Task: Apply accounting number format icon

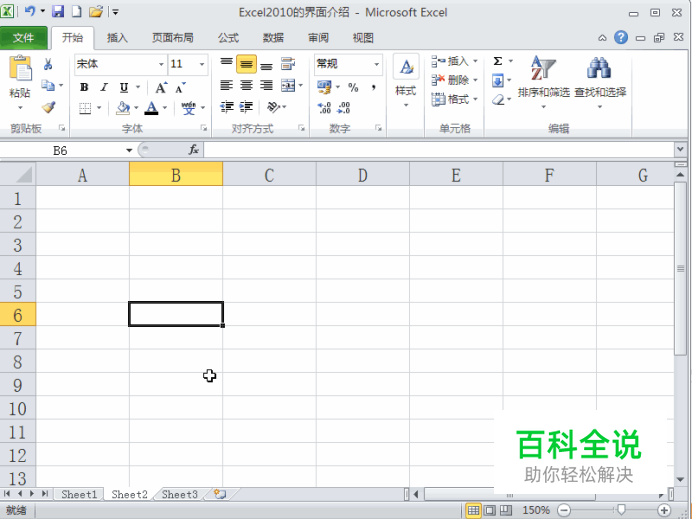Action: [x=324, y=87]
